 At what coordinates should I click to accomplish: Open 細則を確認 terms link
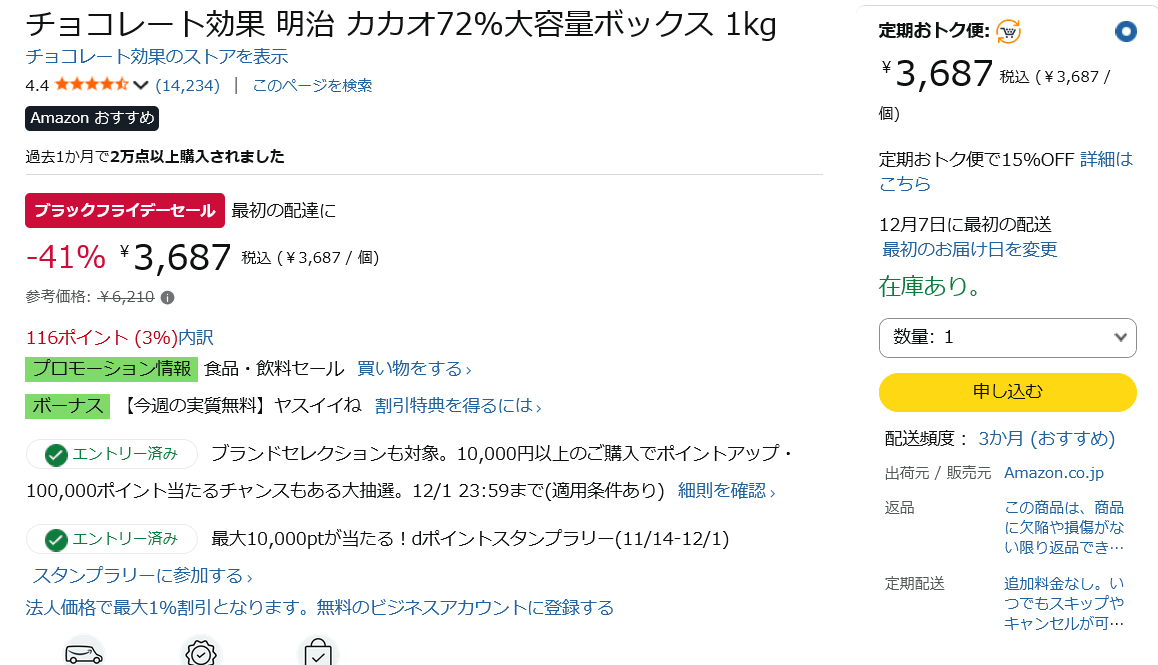tap(726, 491)
